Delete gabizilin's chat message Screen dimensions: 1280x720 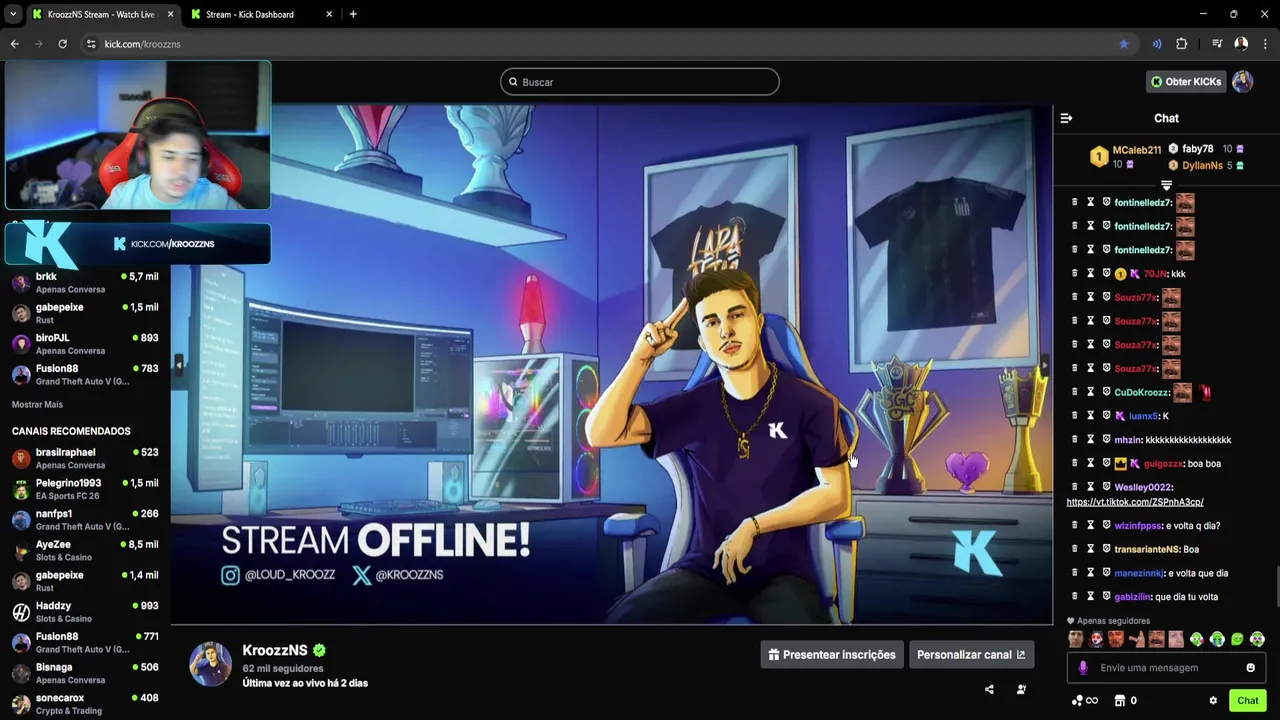pyautogui.click(x=1075, y=597)
